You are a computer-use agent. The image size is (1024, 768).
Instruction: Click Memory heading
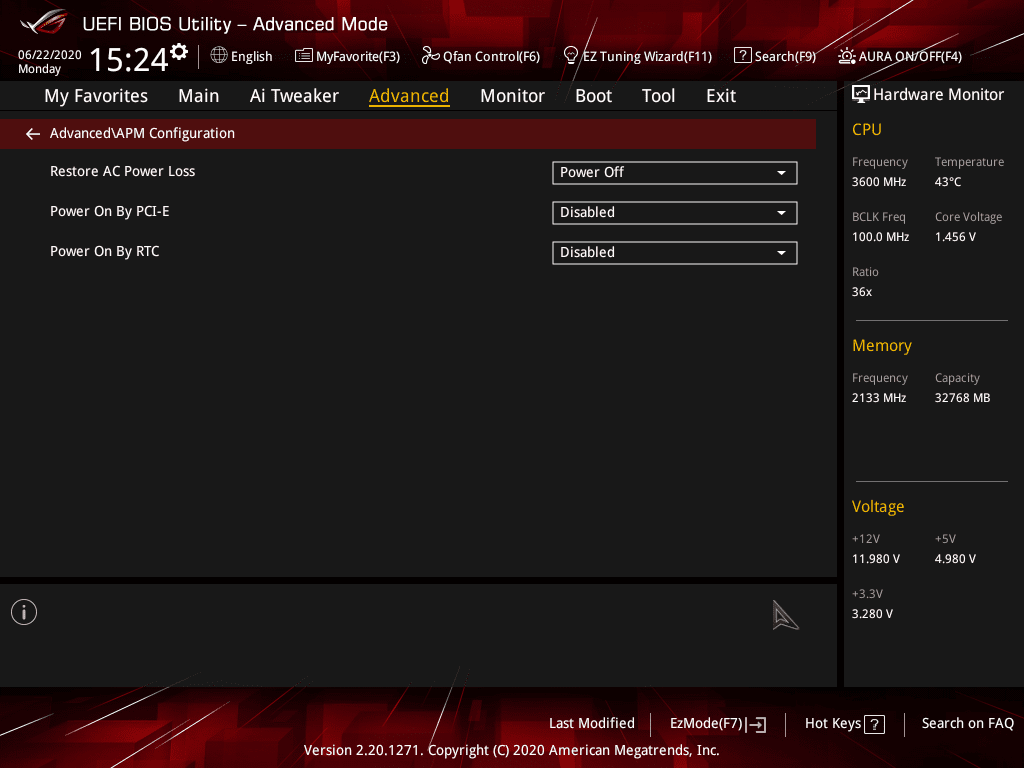click(882, 345)
